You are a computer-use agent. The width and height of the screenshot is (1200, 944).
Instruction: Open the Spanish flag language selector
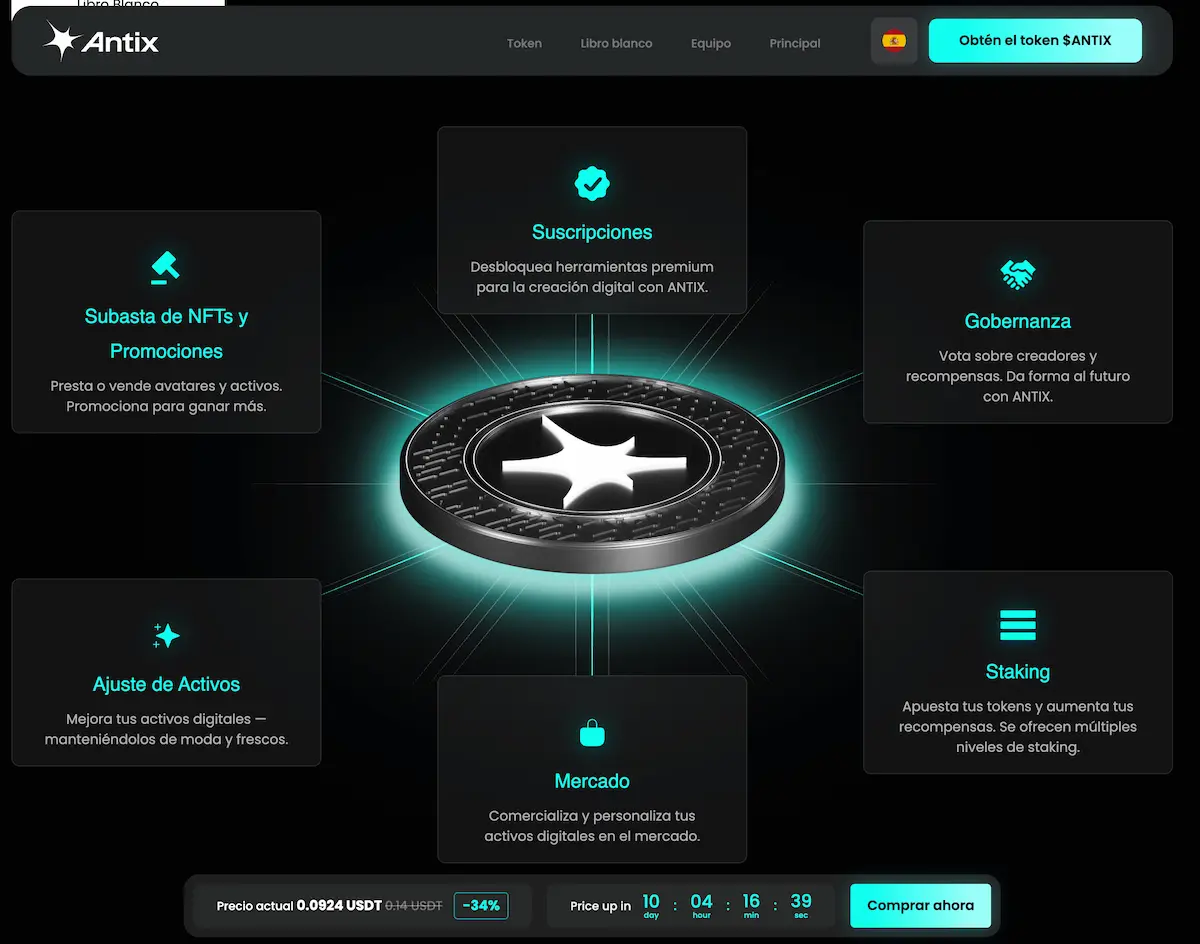pyautogui.click(x=894, y=41)
